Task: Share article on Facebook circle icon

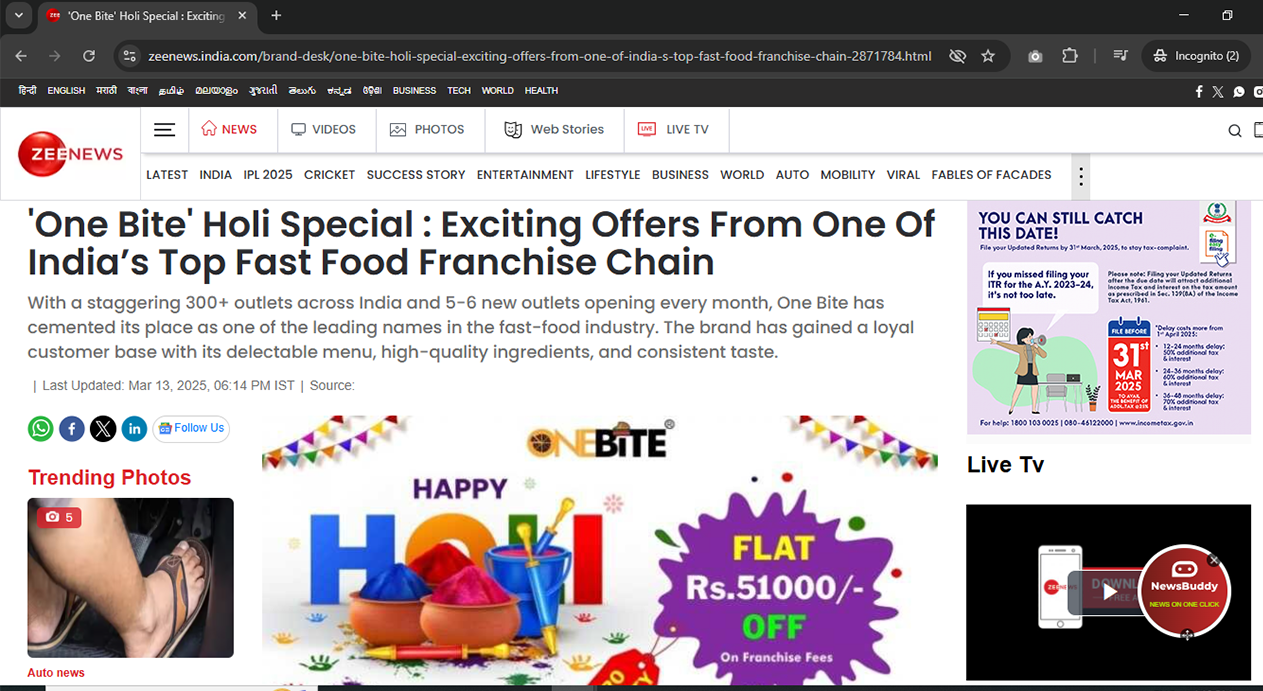Action: click(x=72, y=429)
